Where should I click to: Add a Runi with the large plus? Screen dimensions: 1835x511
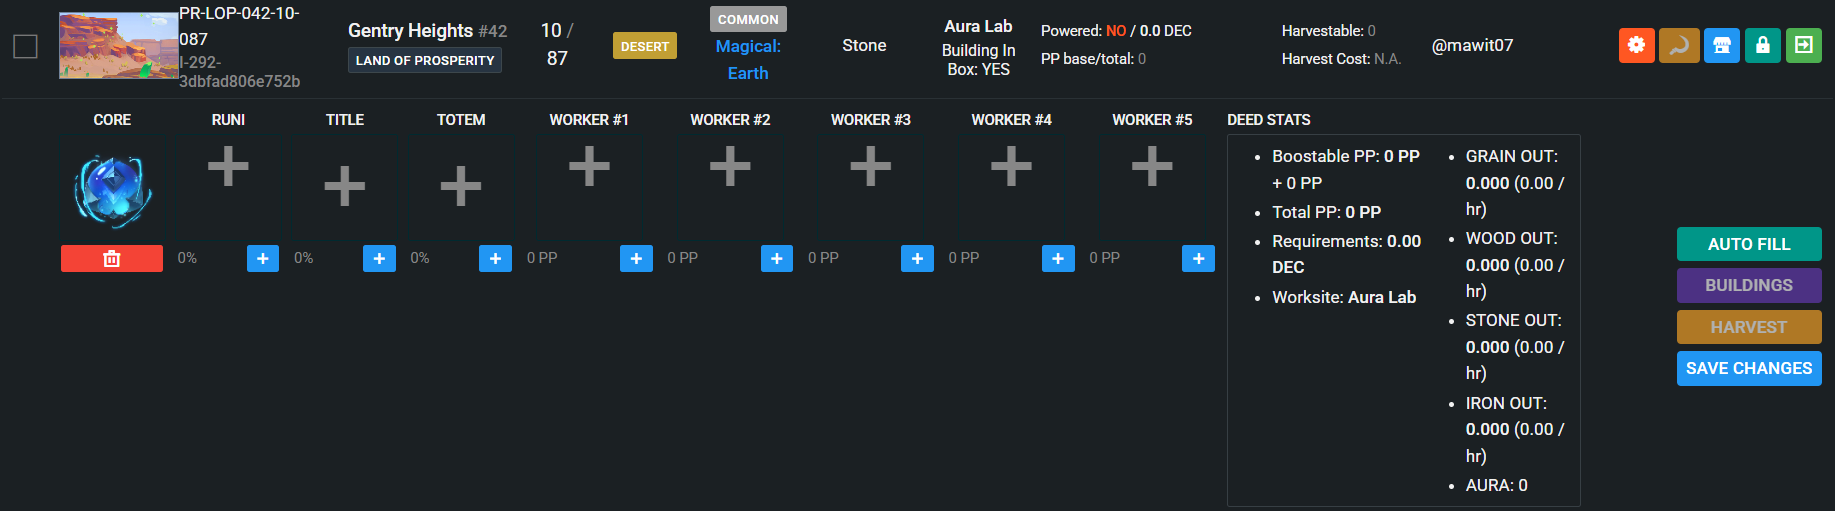tap(228, 166)
